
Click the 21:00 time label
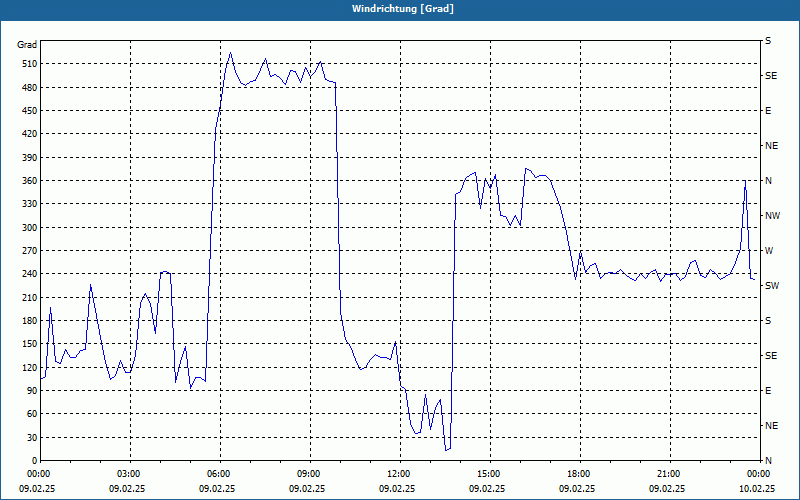[670, 474]
